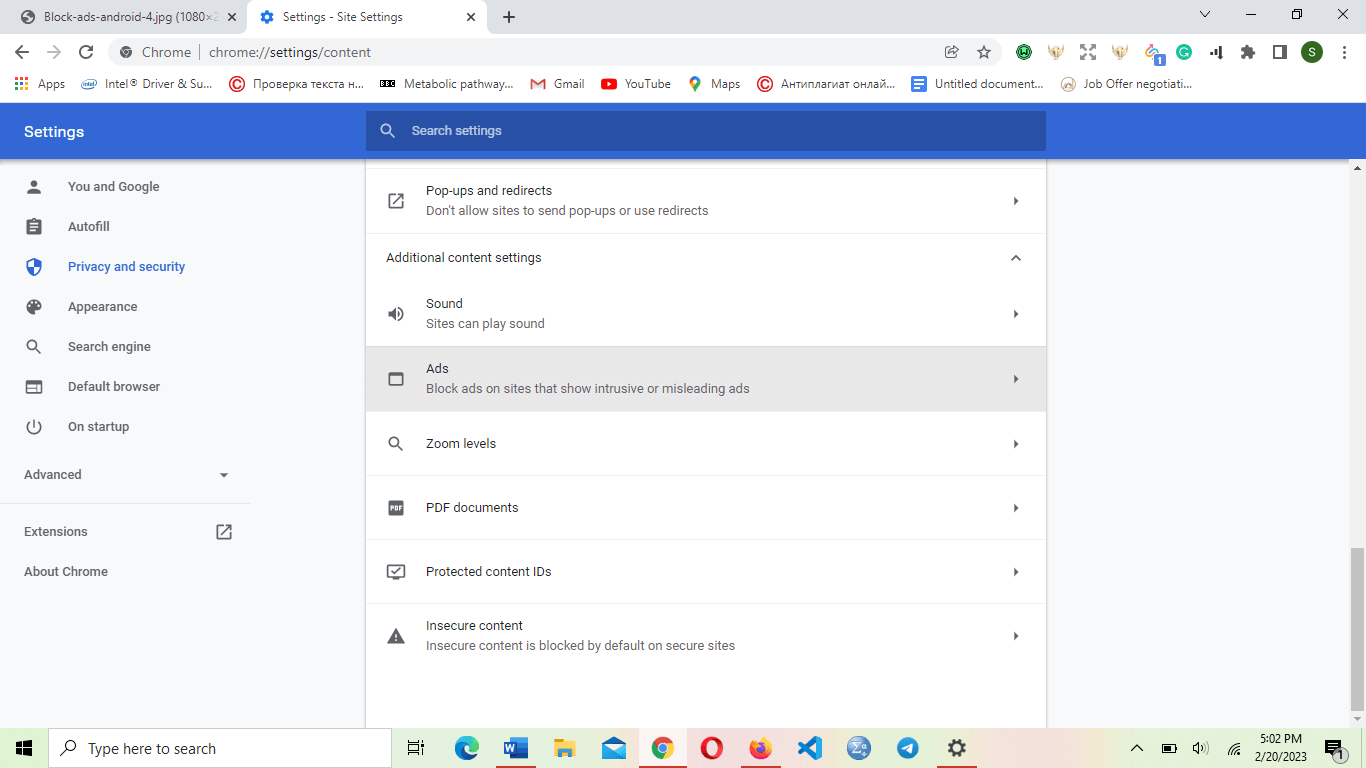
Task: Toggle the Chrome side panel icon
Action: pos(1279,52)
